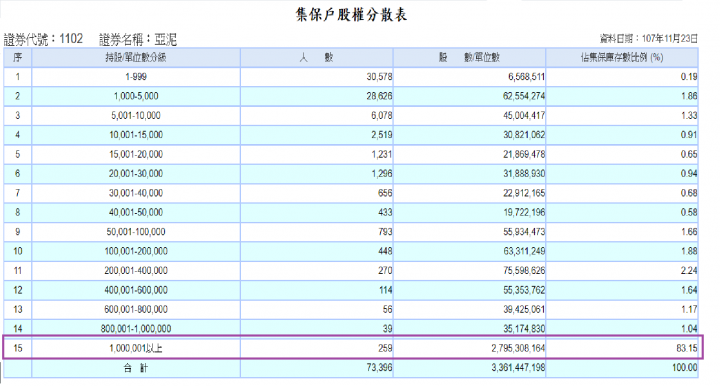The width and height of the screenshot is (720, 386).
Task: Click share count 19,722,196
Action: pos(524,213)
